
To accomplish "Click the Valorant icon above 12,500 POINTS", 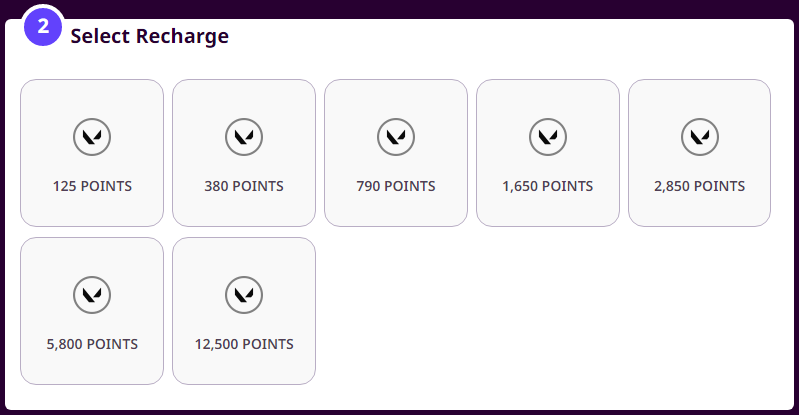I will coord(244,294).
